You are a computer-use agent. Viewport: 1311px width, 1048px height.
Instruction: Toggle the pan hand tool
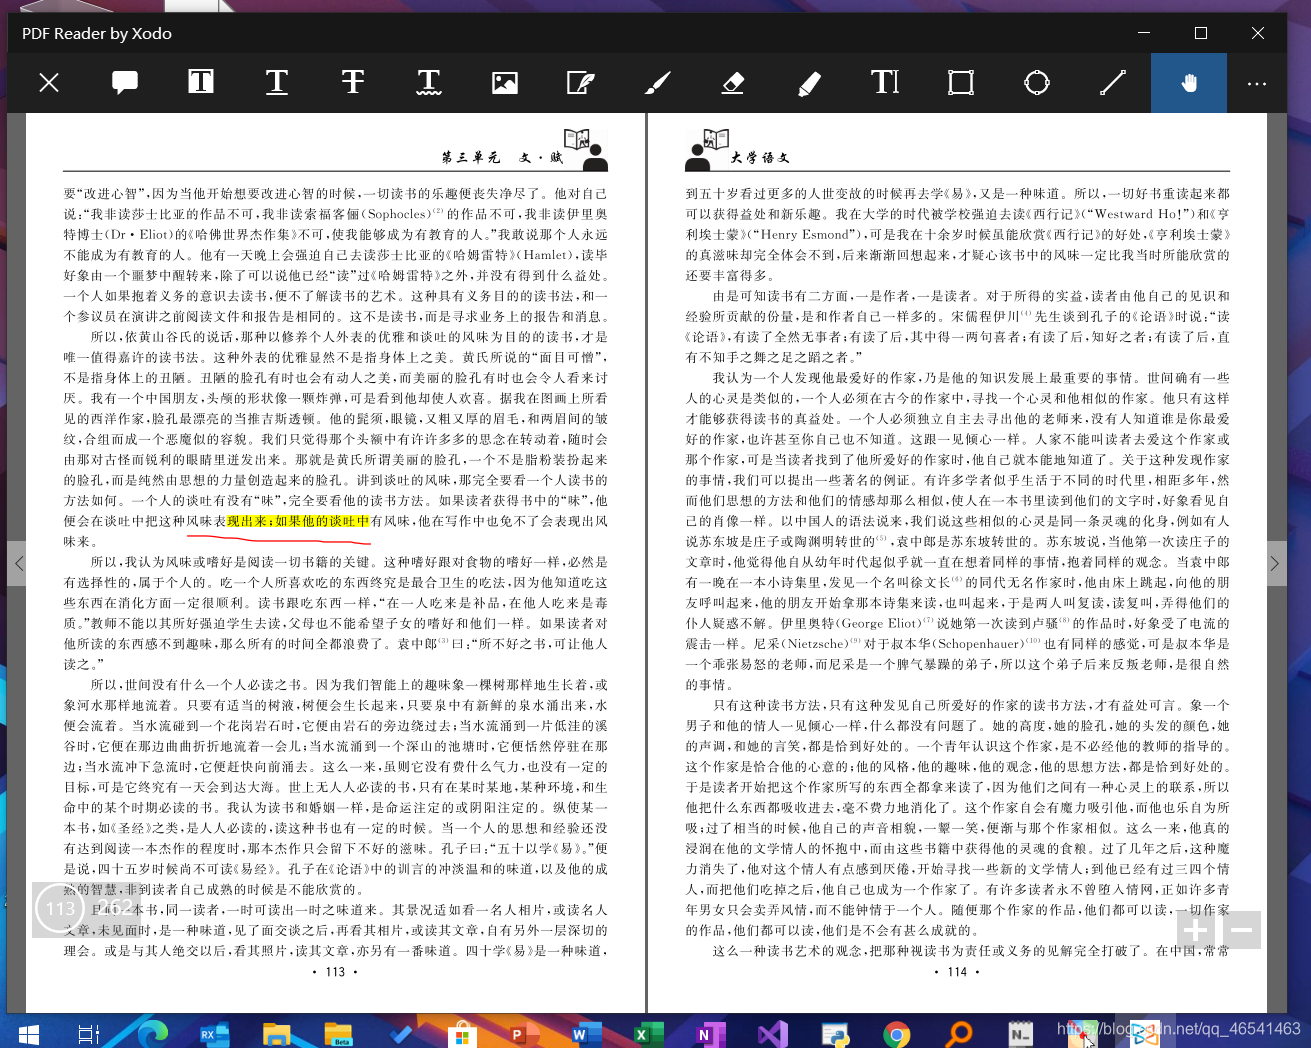[1188, 83]
